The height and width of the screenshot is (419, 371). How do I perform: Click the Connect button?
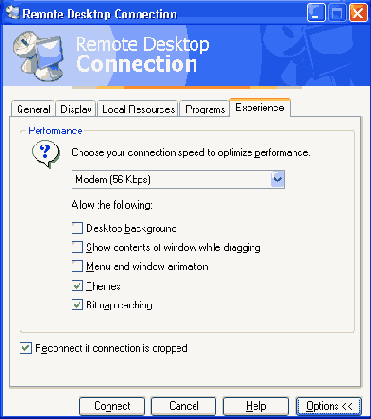(112, 406)
